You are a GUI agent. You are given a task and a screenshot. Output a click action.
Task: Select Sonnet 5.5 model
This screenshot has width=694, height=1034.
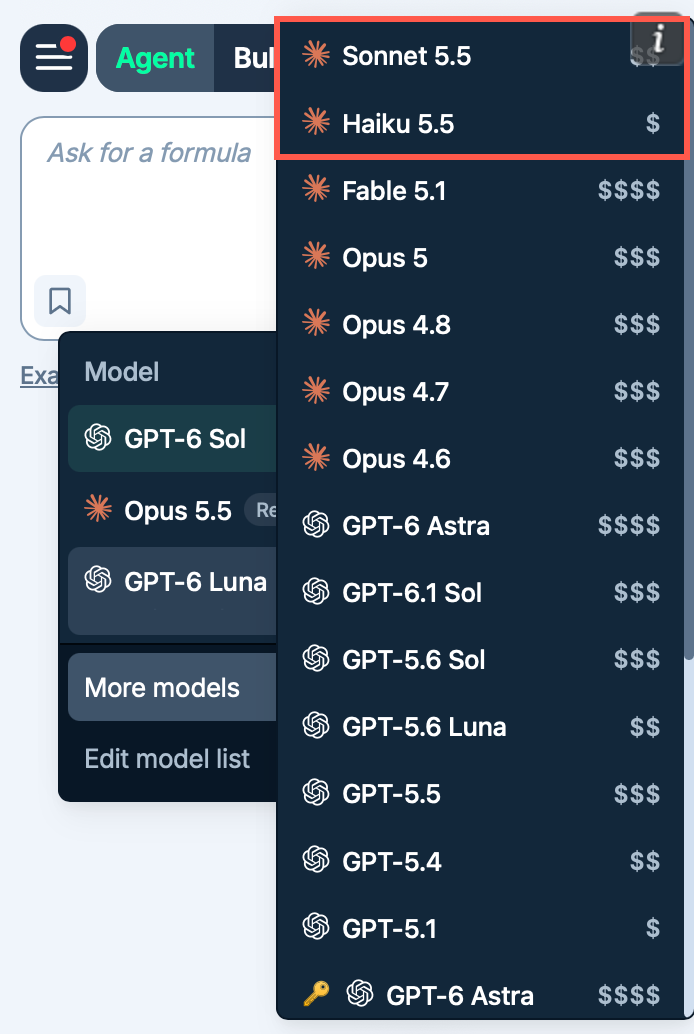pos(481,55)
